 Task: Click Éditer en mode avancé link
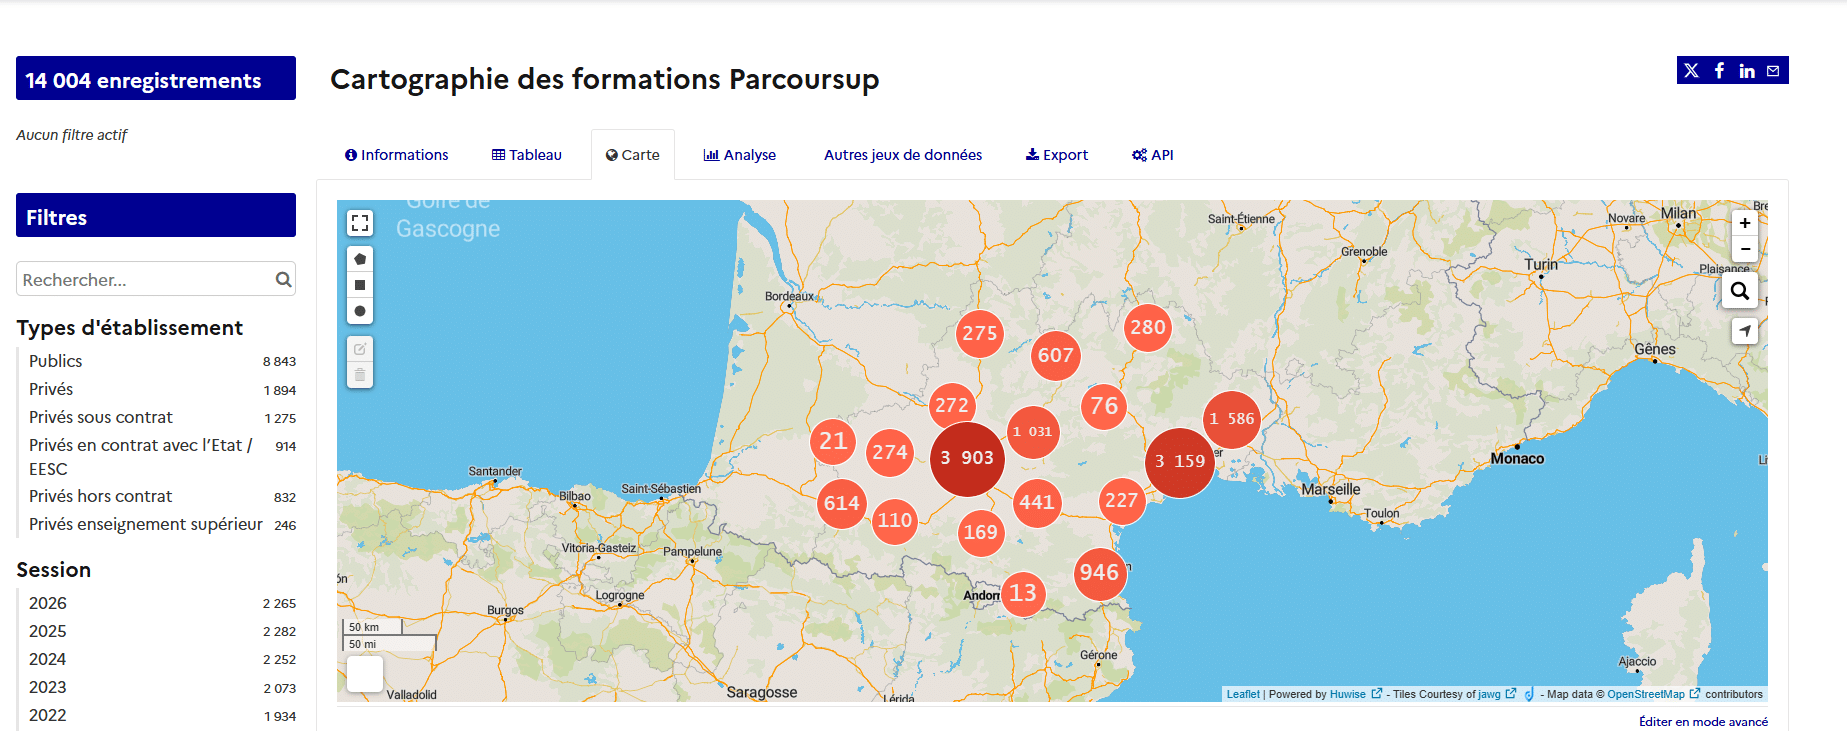[x=1703, y=721]
